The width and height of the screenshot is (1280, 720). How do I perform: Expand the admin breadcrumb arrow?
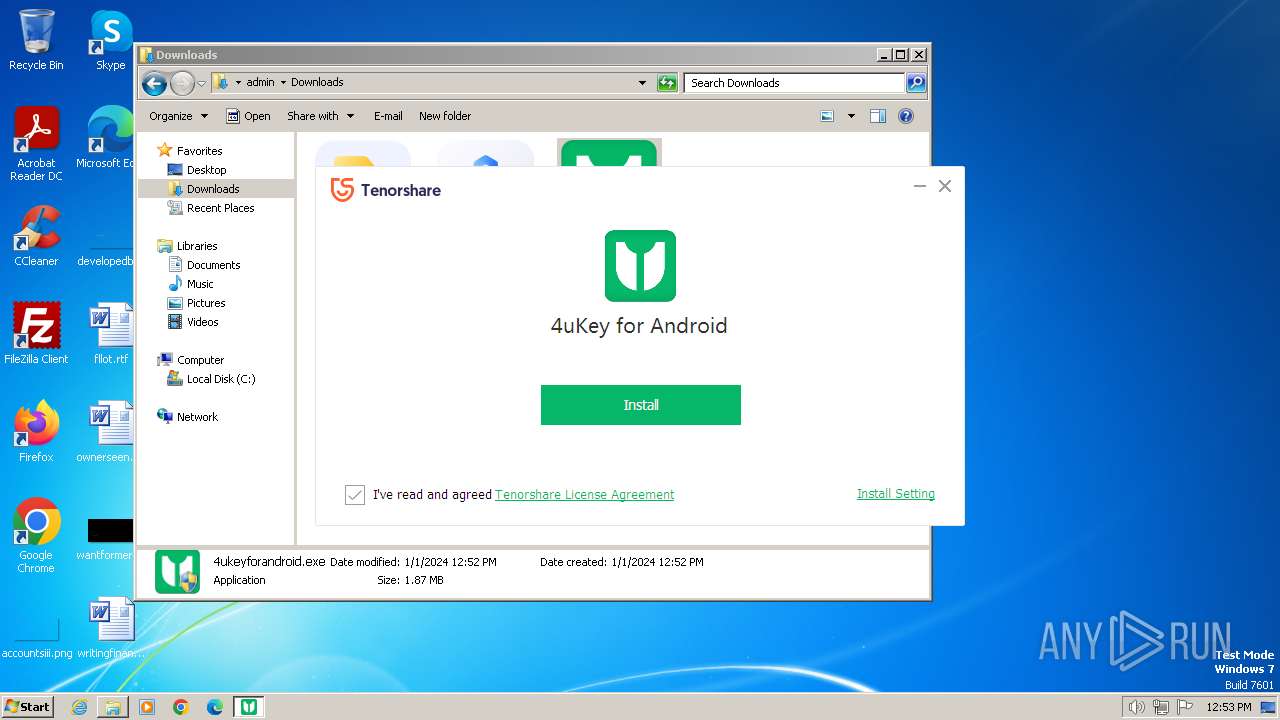pyautogui.click(x=283, y=83)
